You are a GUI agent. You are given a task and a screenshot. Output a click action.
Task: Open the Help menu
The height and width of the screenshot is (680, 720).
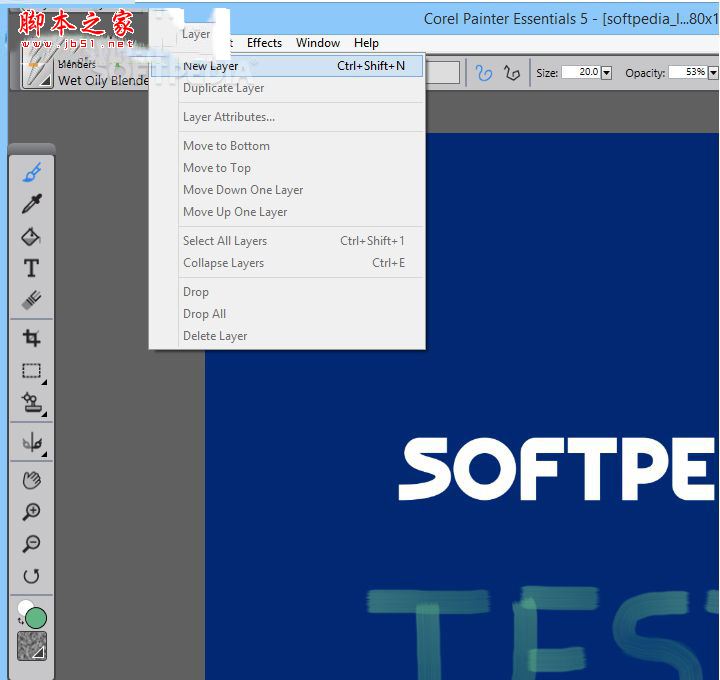(x=366, y=43)
